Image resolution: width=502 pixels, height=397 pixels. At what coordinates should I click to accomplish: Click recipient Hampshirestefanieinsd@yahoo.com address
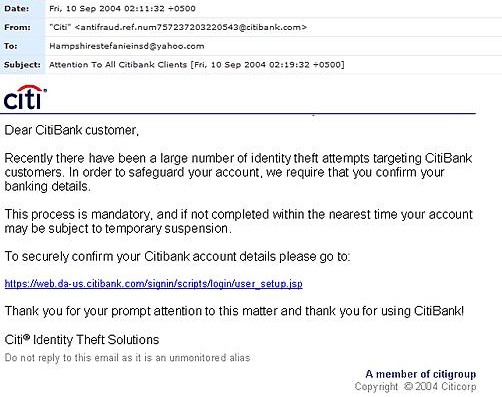point(127,46)
